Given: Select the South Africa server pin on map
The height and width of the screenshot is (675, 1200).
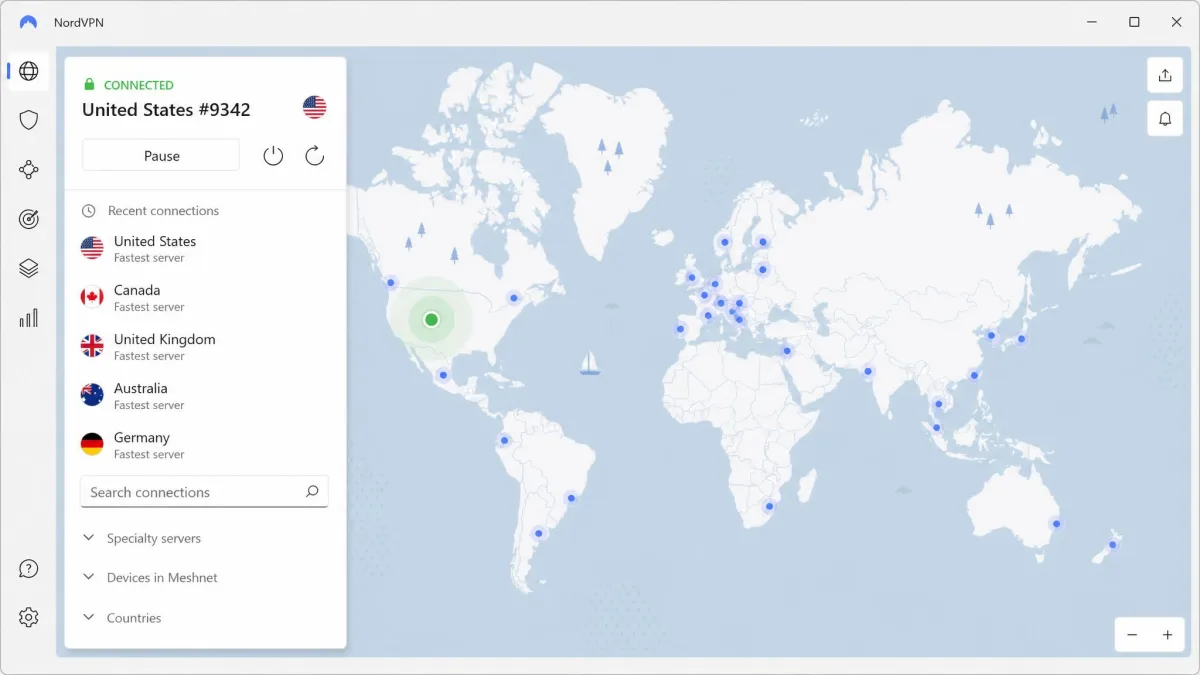Looking at the screenshot, I should pos(769,506).
